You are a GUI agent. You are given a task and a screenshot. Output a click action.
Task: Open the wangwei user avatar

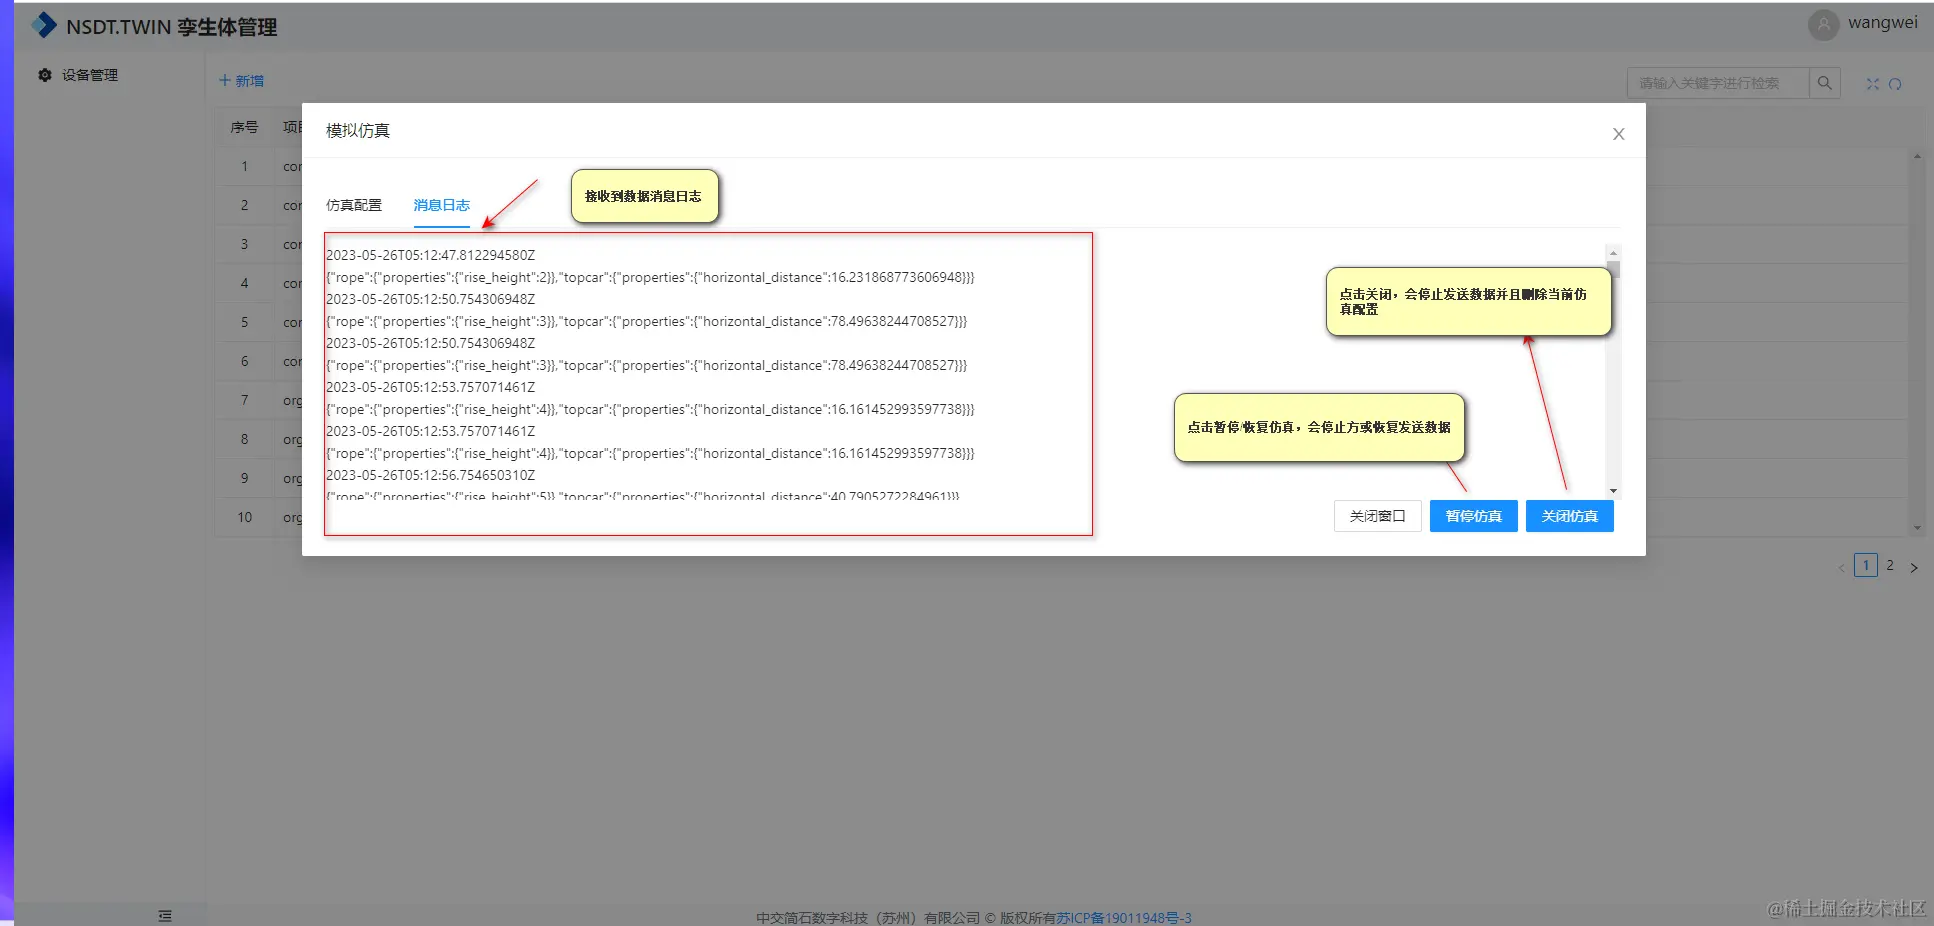1823,25
